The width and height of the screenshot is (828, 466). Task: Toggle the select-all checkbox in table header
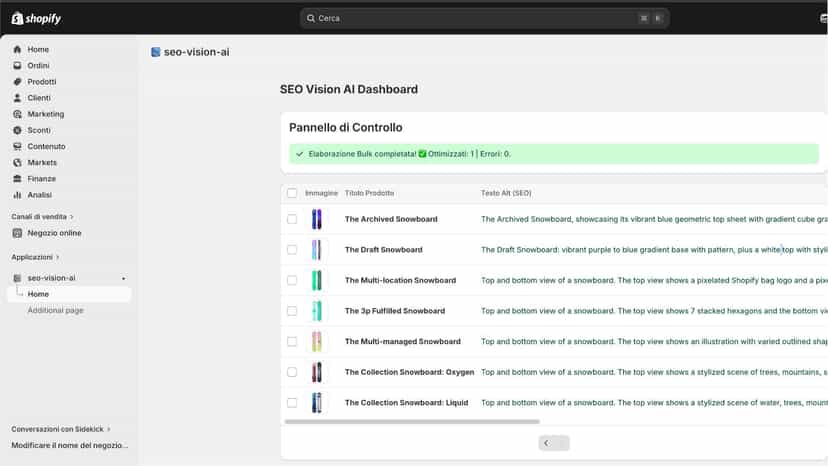coord(292,193)
